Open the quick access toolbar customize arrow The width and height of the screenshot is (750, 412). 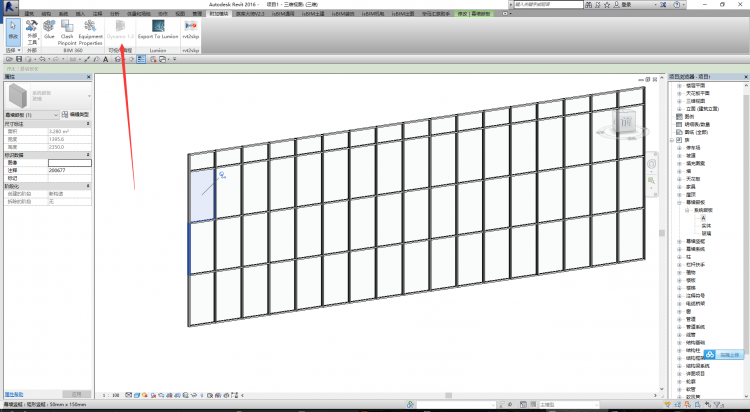[x=175, y=59]
